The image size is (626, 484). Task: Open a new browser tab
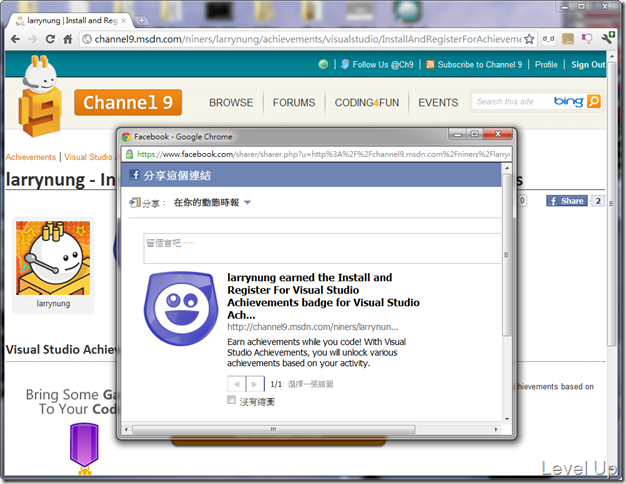point(141,20)
